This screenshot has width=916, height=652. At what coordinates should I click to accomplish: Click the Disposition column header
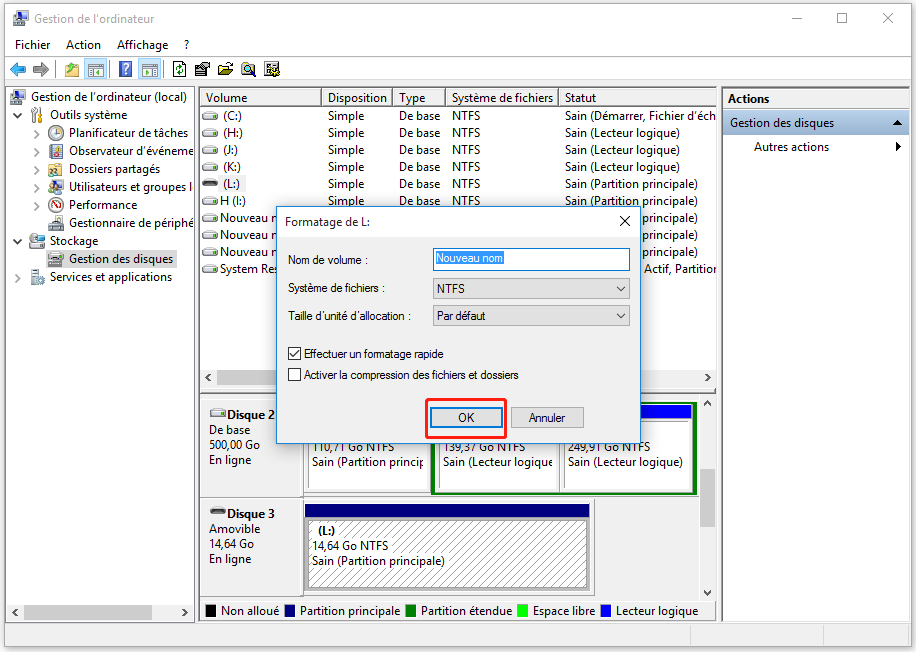(x=357, y=98)
